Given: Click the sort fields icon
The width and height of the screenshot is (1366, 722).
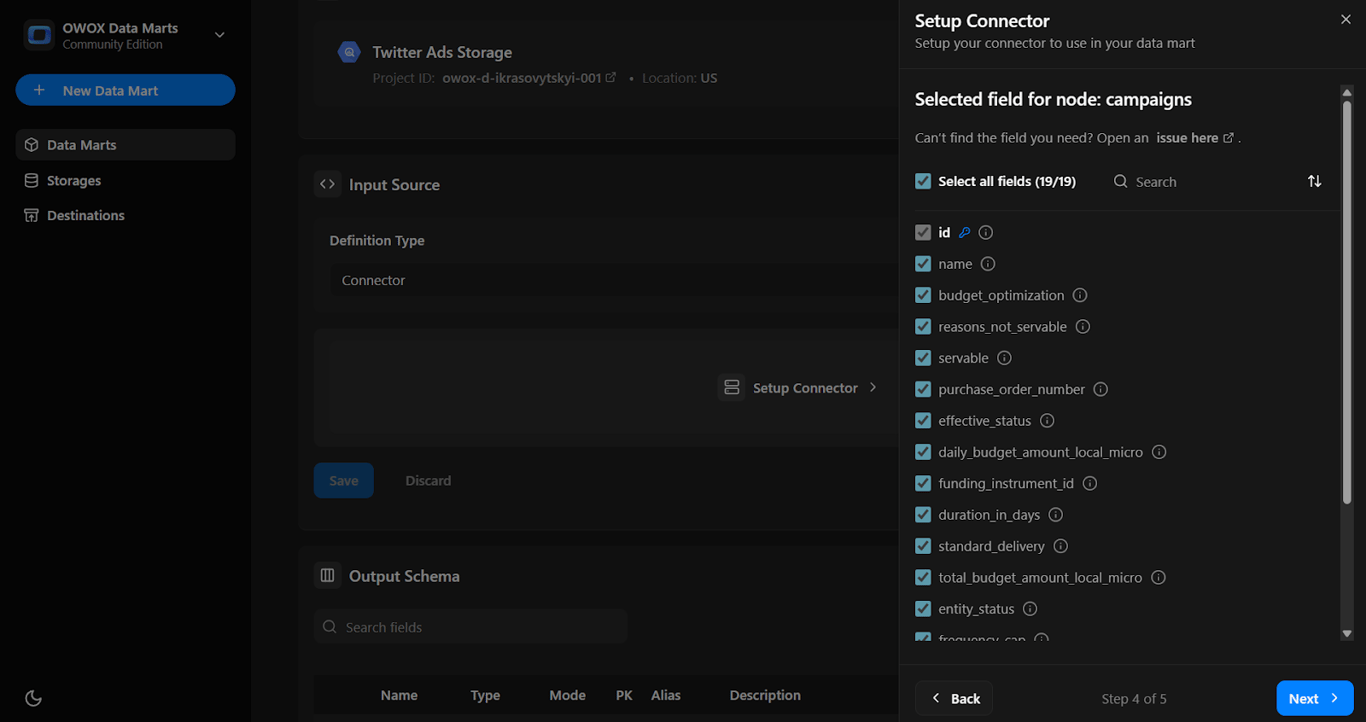Looking at the screenshot, I should coord(1314,181).
